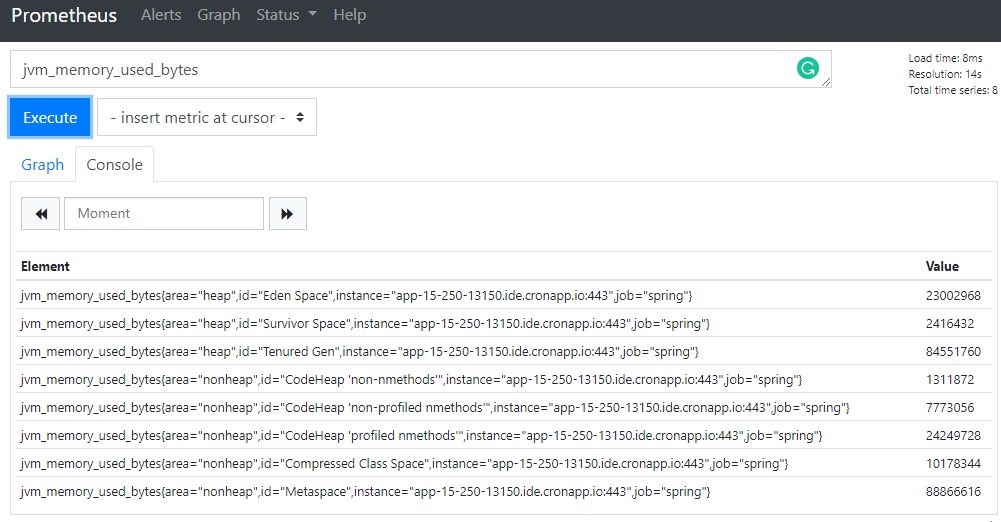
Task: Open Graph in the top navigation bar
Action: point(218,15)
